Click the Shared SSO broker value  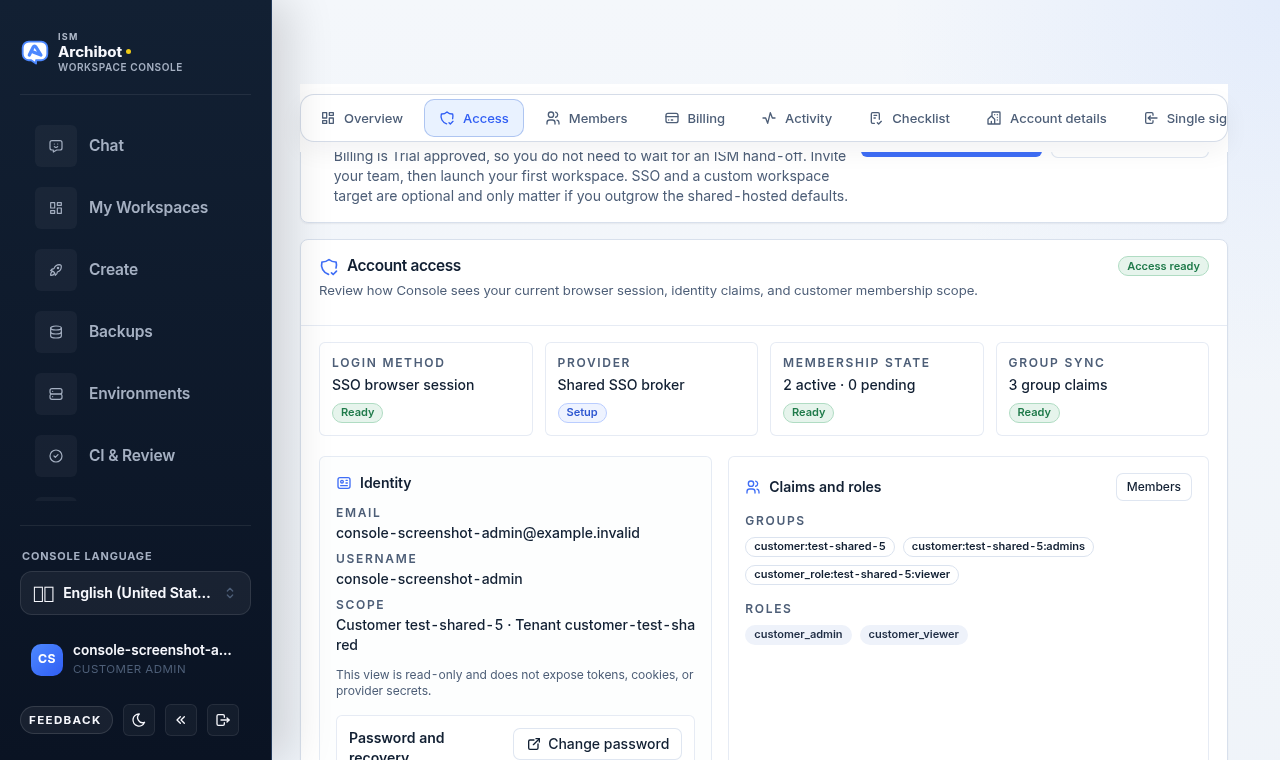coord(621,385)
